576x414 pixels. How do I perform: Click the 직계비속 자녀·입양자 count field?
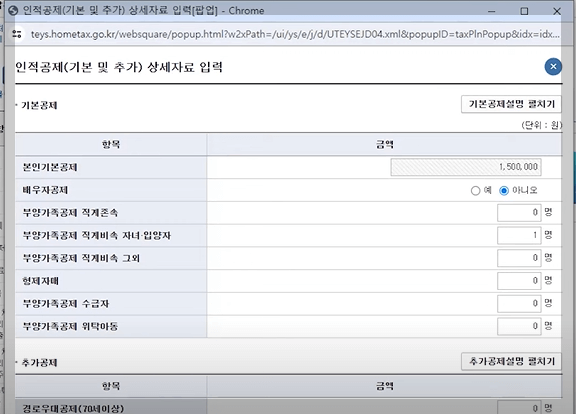[519, 235]
